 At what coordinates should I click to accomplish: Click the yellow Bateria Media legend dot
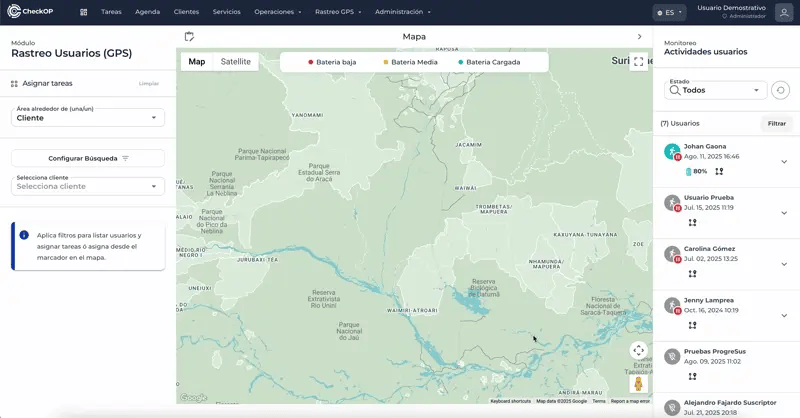(386, 62)
